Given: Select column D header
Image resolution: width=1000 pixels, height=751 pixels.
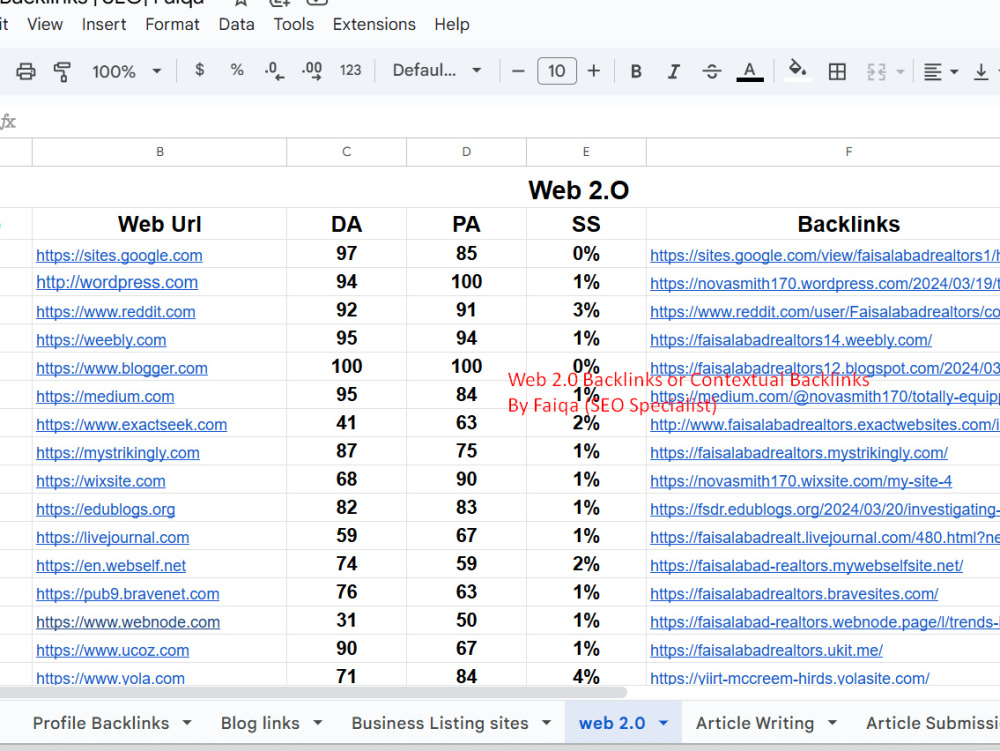Looking at the screenshot, I should click(x=466, y=152).
